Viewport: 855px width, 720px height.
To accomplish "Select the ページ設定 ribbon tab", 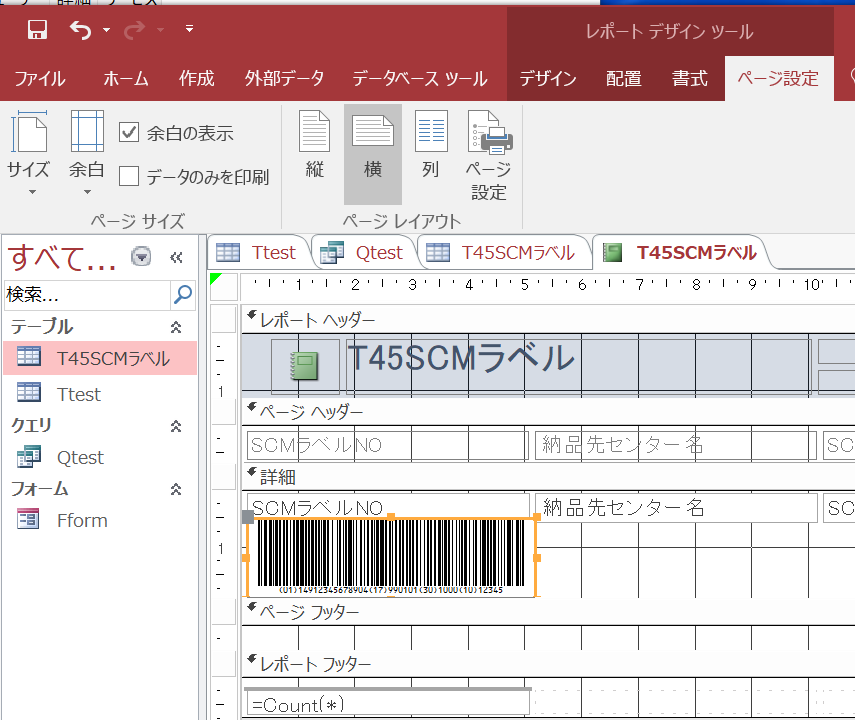I will click(x=778, y=79).
